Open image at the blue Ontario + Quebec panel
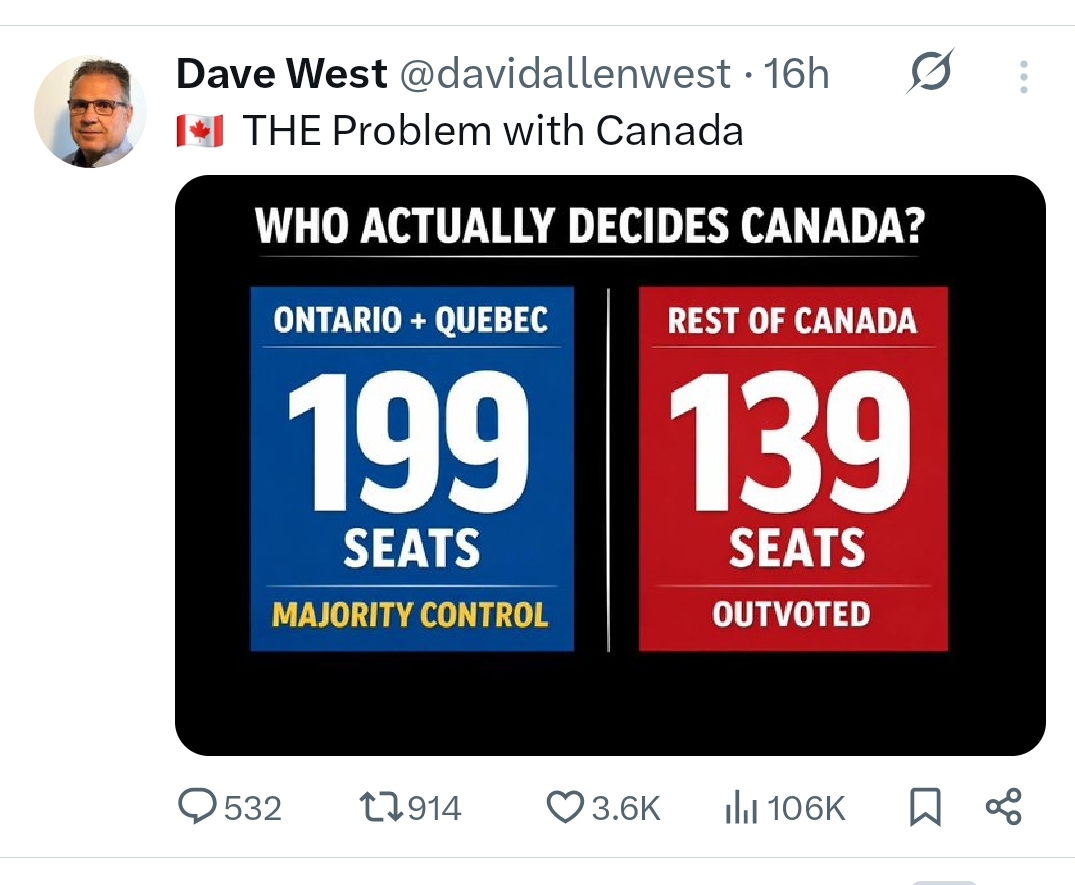The height and width of the screenshot is (885, 1075). click(x=411, y=468)
